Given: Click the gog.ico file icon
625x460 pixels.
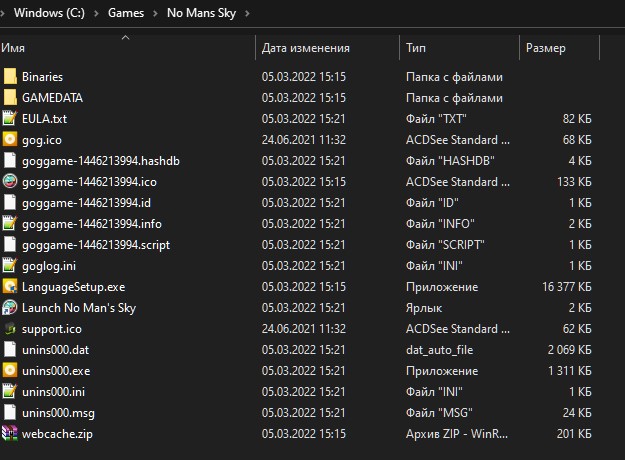Looking at the screenshot, I should [x=10, y=140].
